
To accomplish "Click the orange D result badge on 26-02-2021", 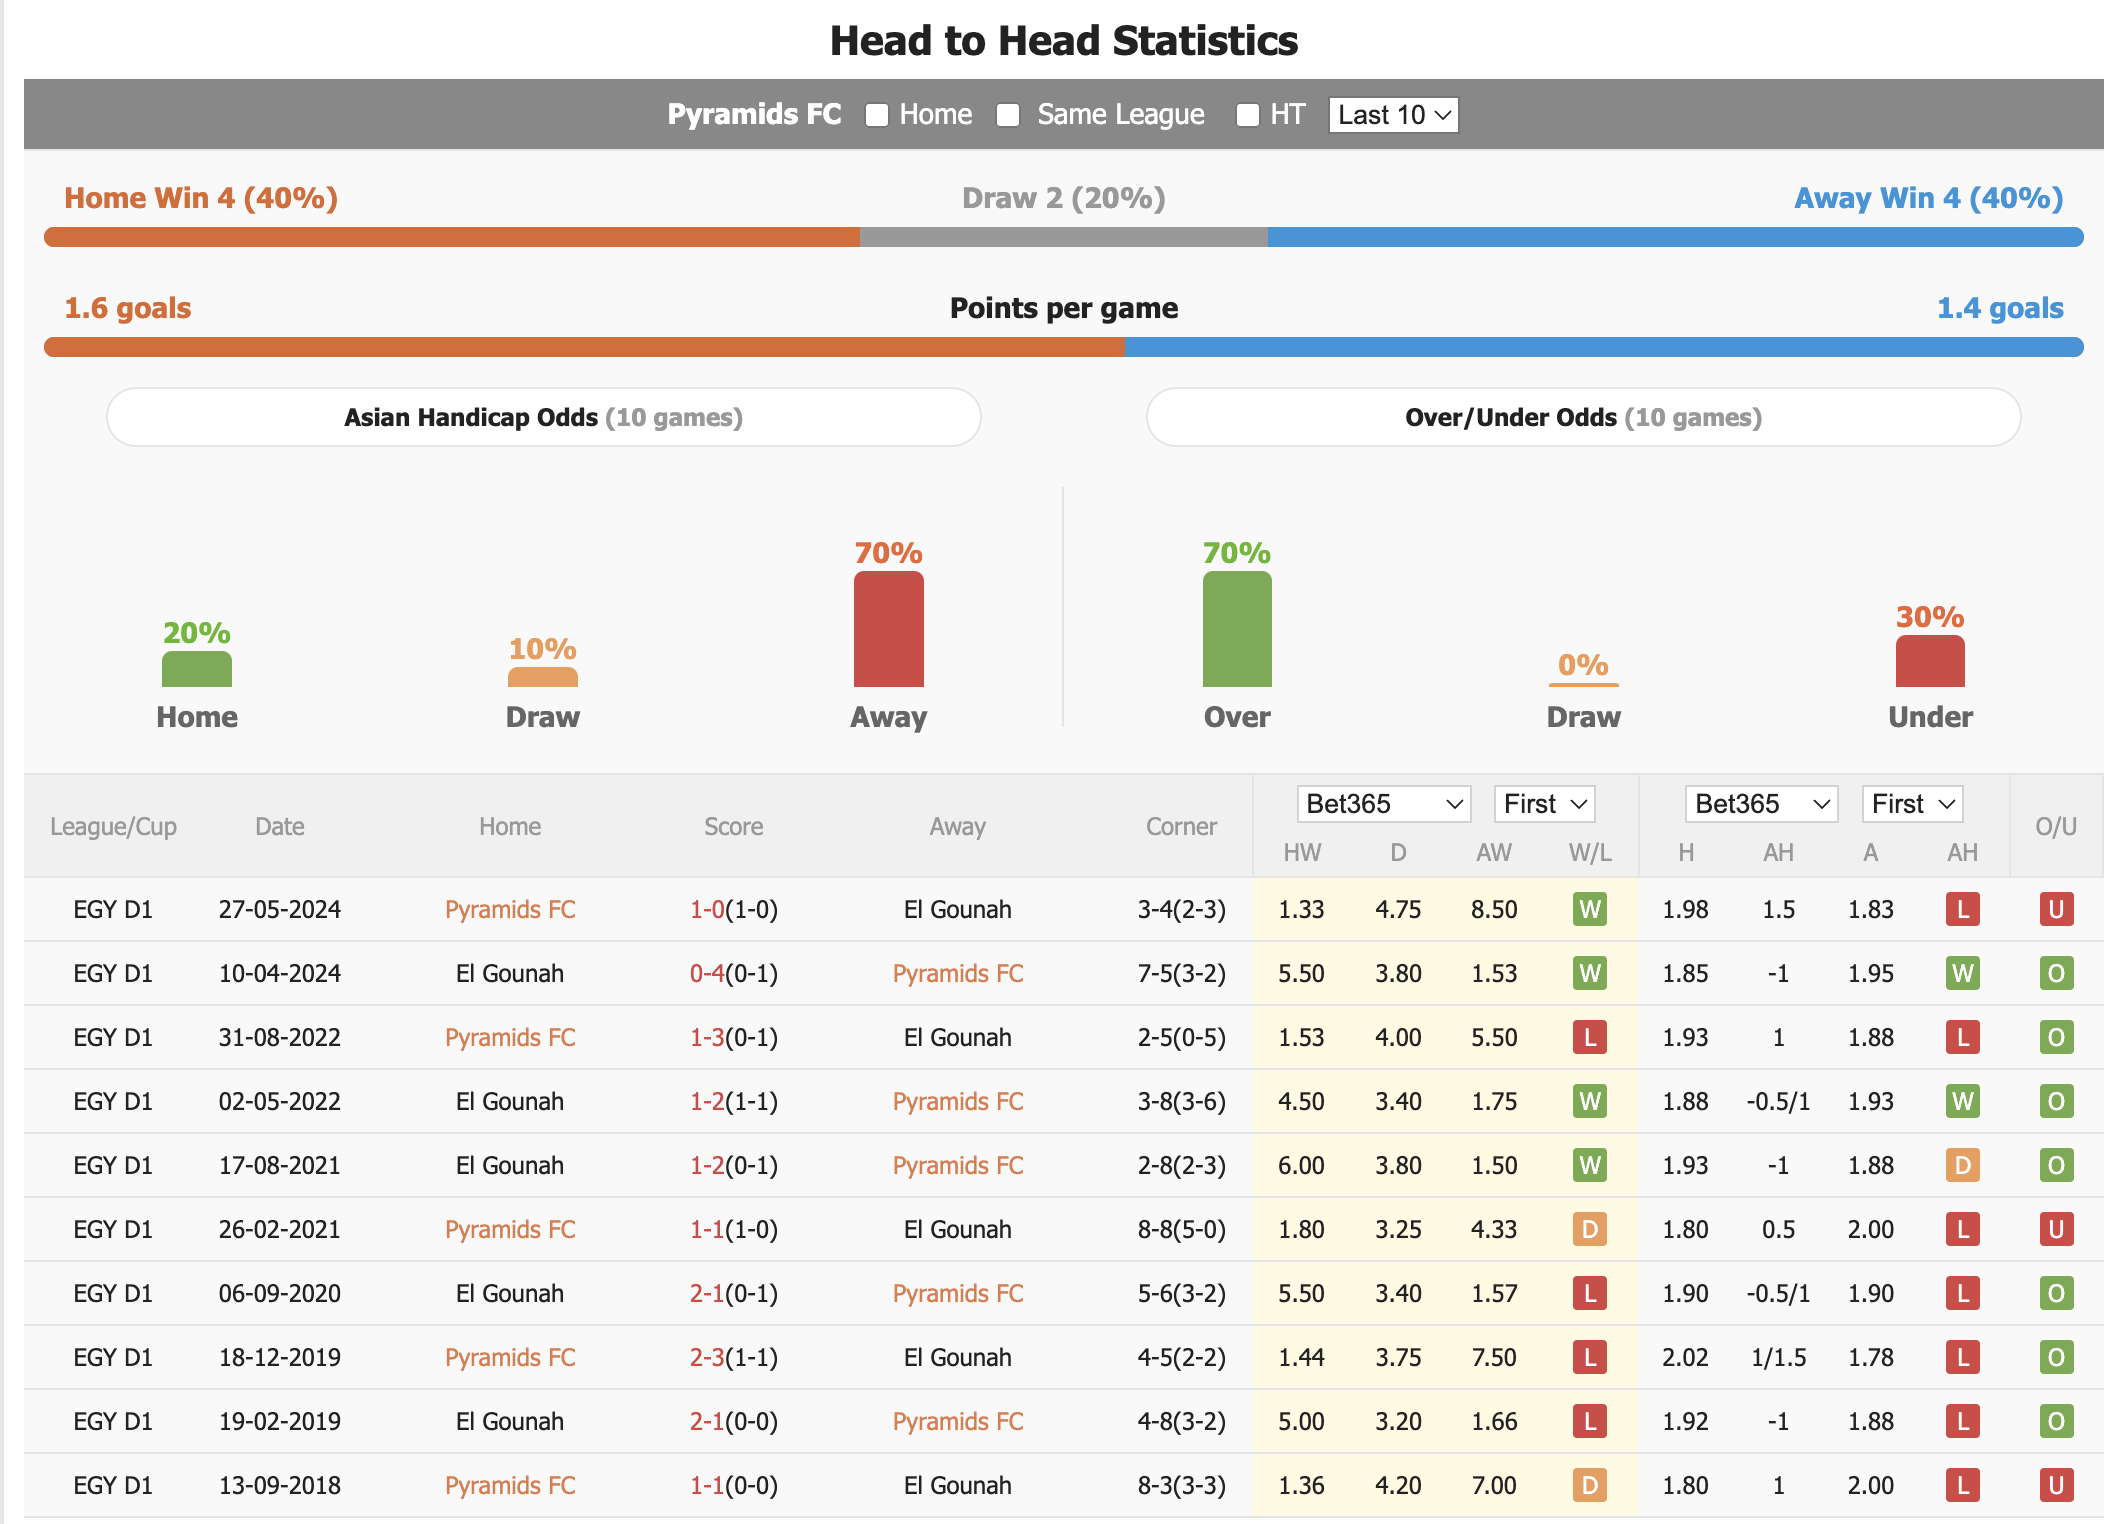I will (1590, 1229).
